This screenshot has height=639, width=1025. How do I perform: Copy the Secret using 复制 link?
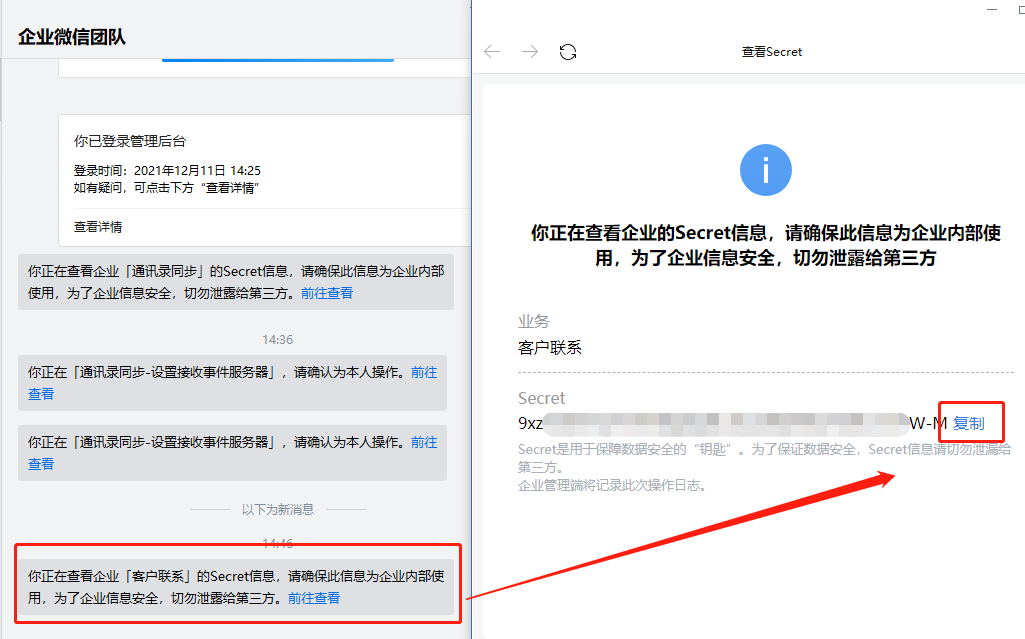(968, 423)
